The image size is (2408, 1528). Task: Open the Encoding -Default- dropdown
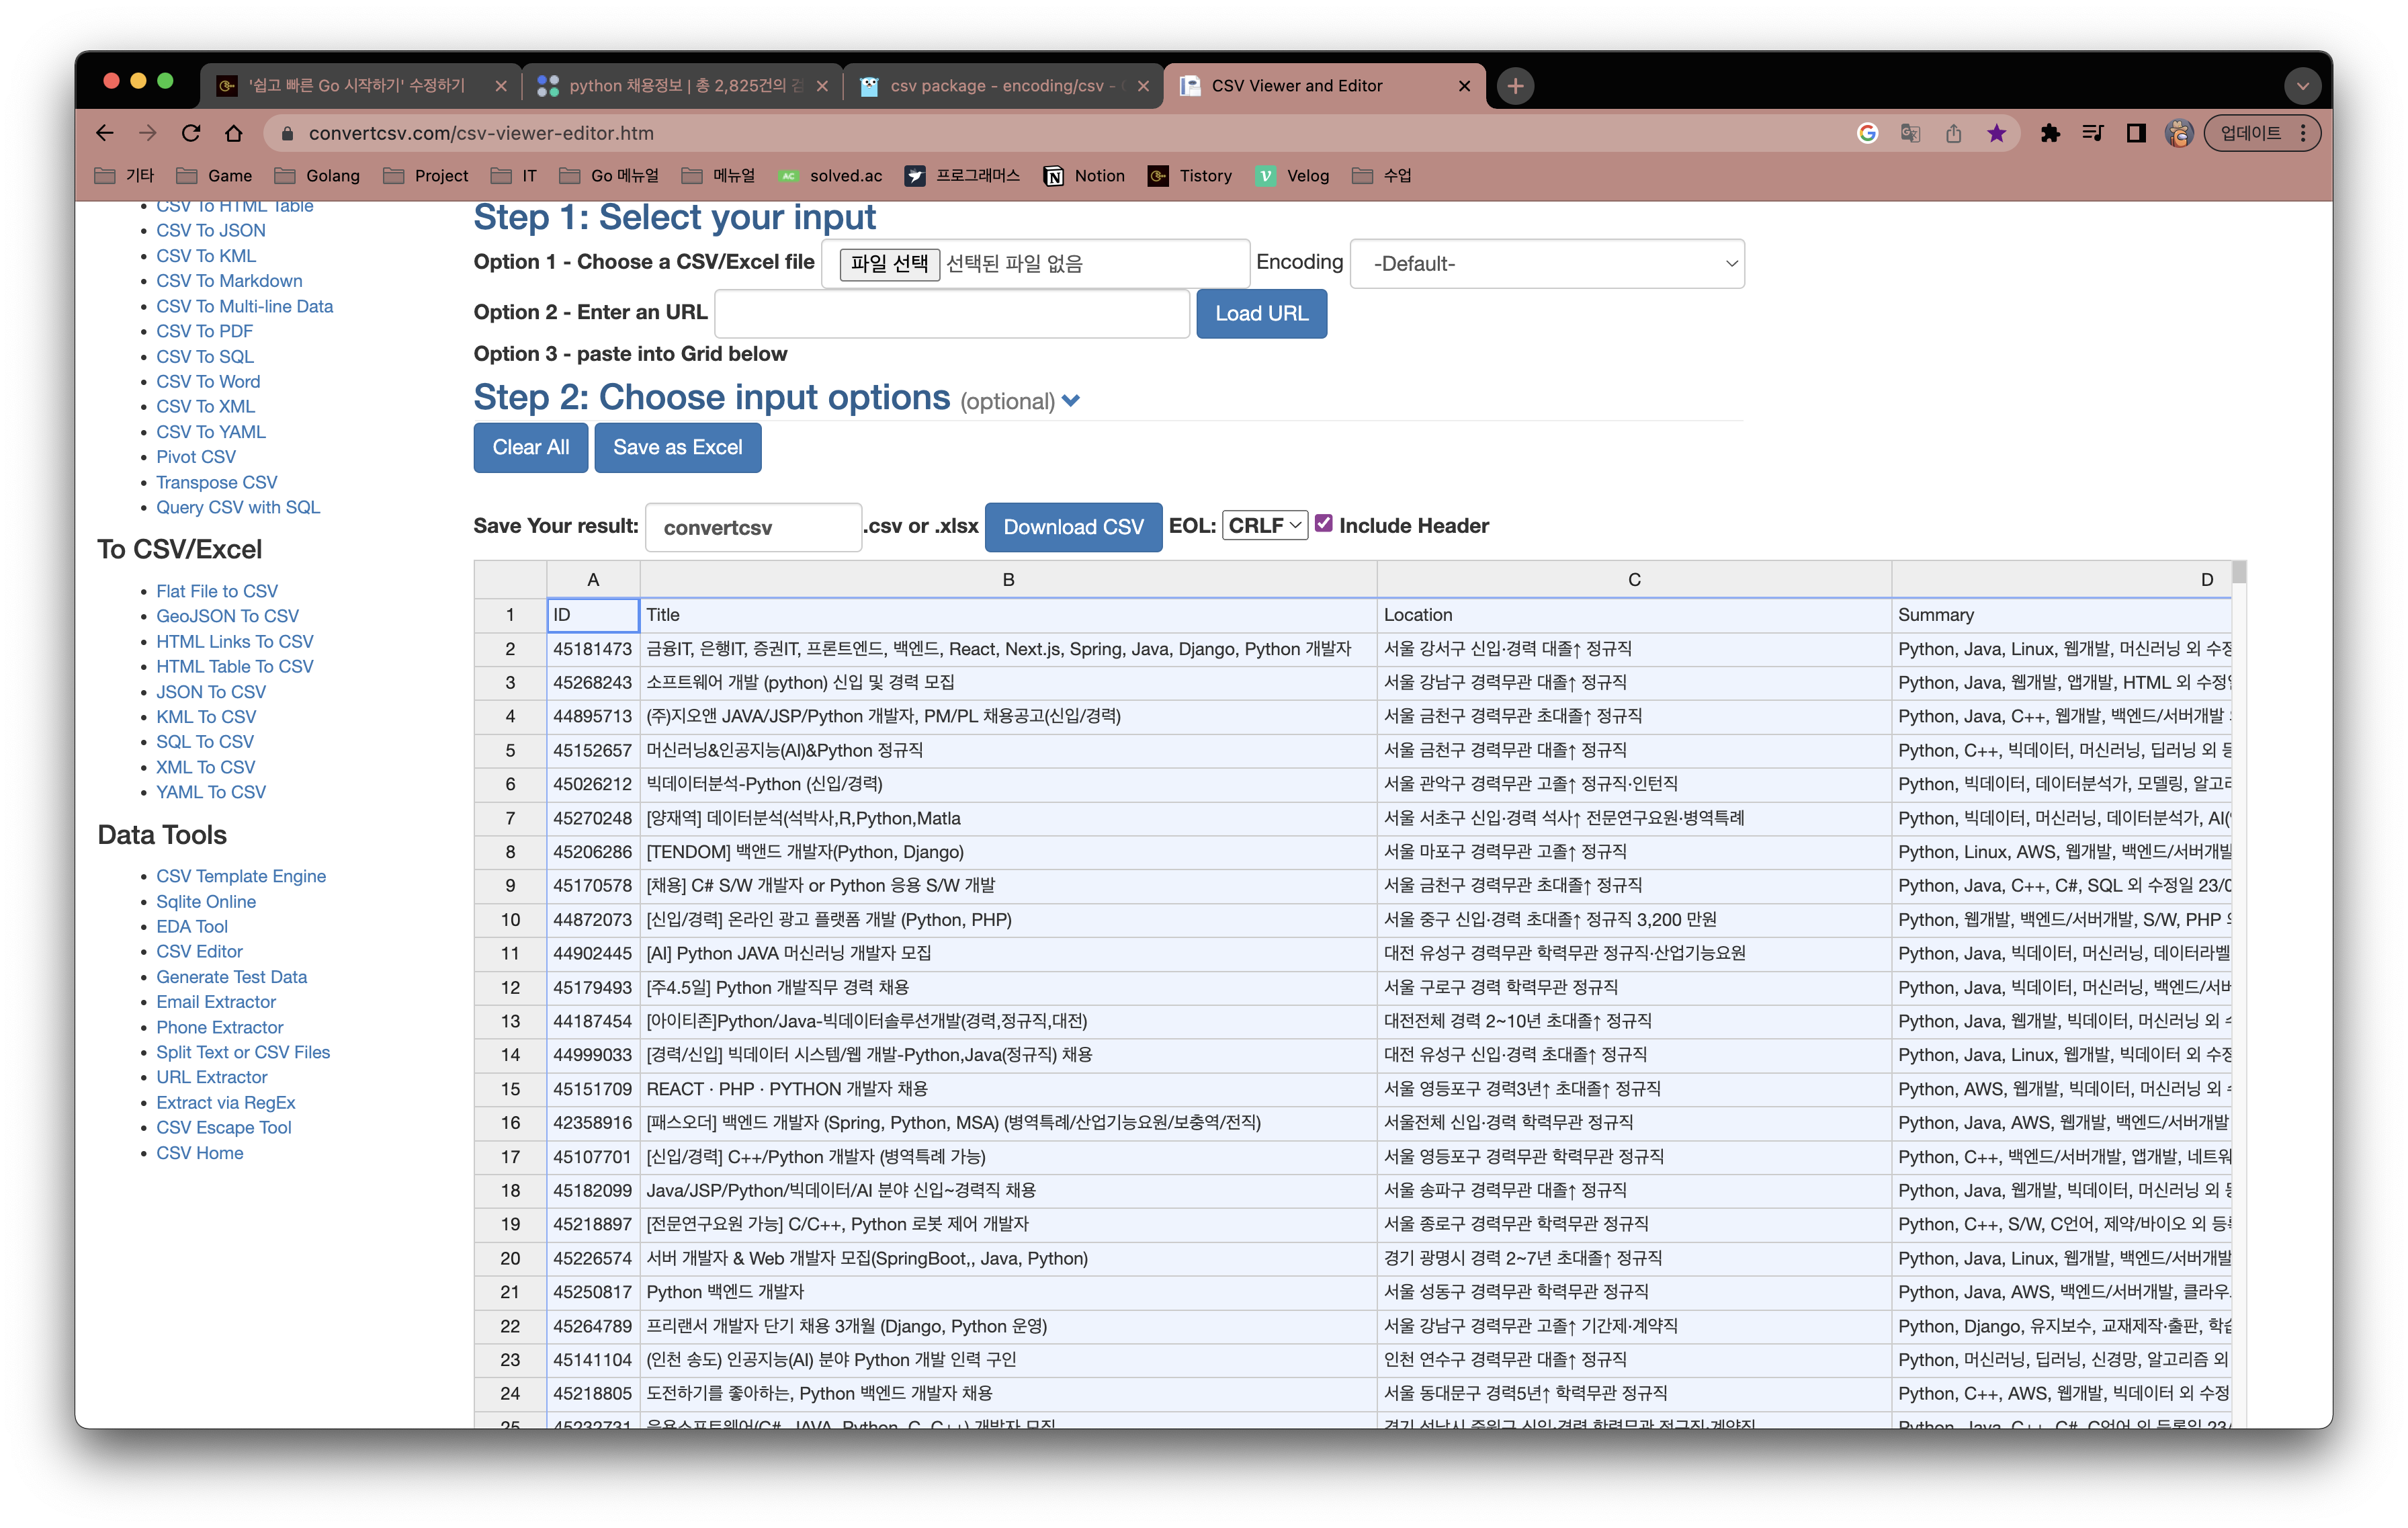pos(1546,264)
